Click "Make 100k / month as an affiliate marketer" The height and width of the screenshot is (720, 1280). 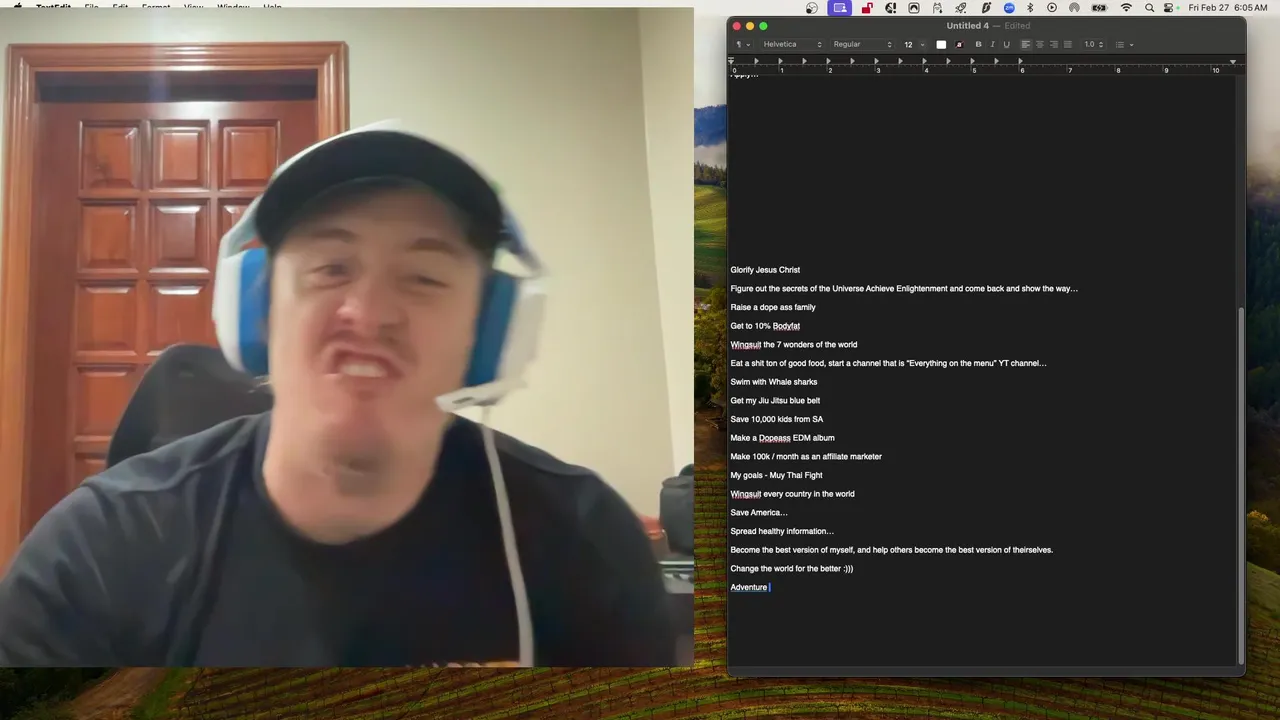[x=806, y=457]
